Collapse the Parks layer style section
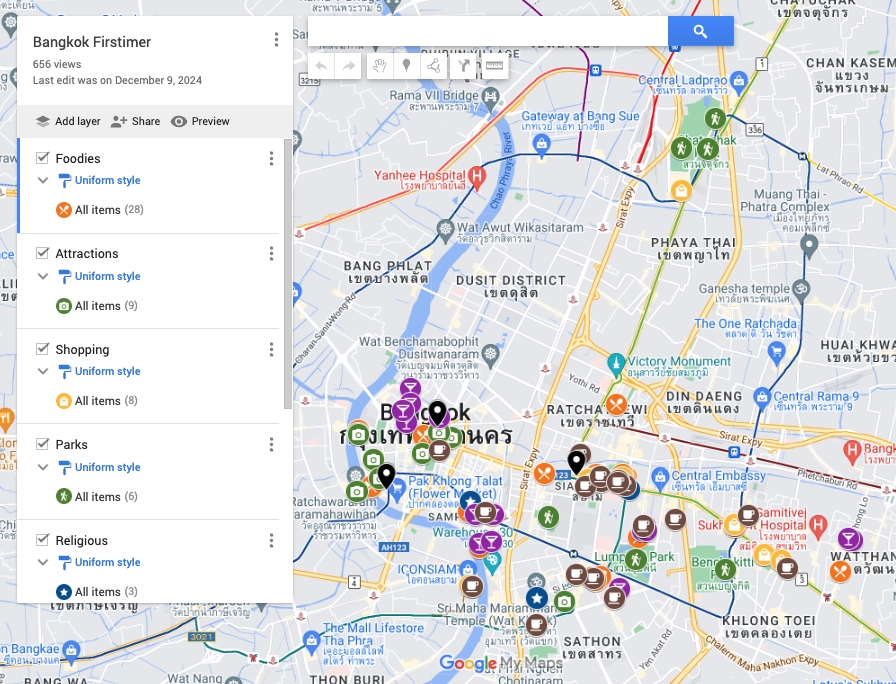 pos(43,467)
